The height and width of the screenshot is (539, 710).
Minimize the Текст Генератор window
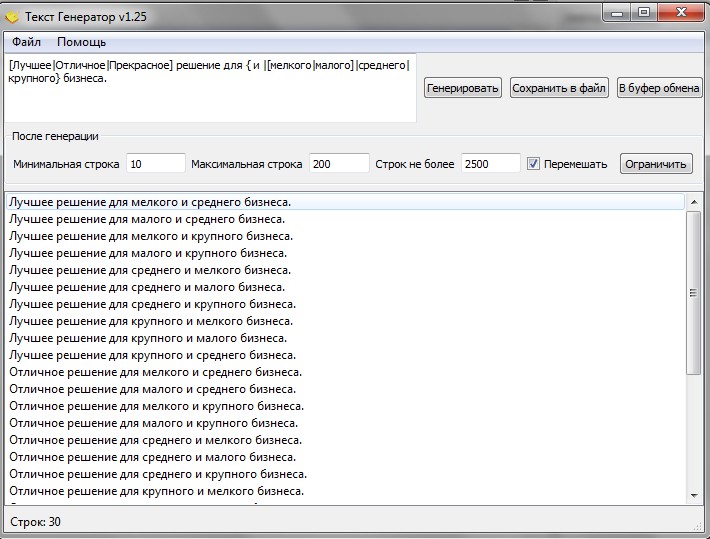[617, 13]
